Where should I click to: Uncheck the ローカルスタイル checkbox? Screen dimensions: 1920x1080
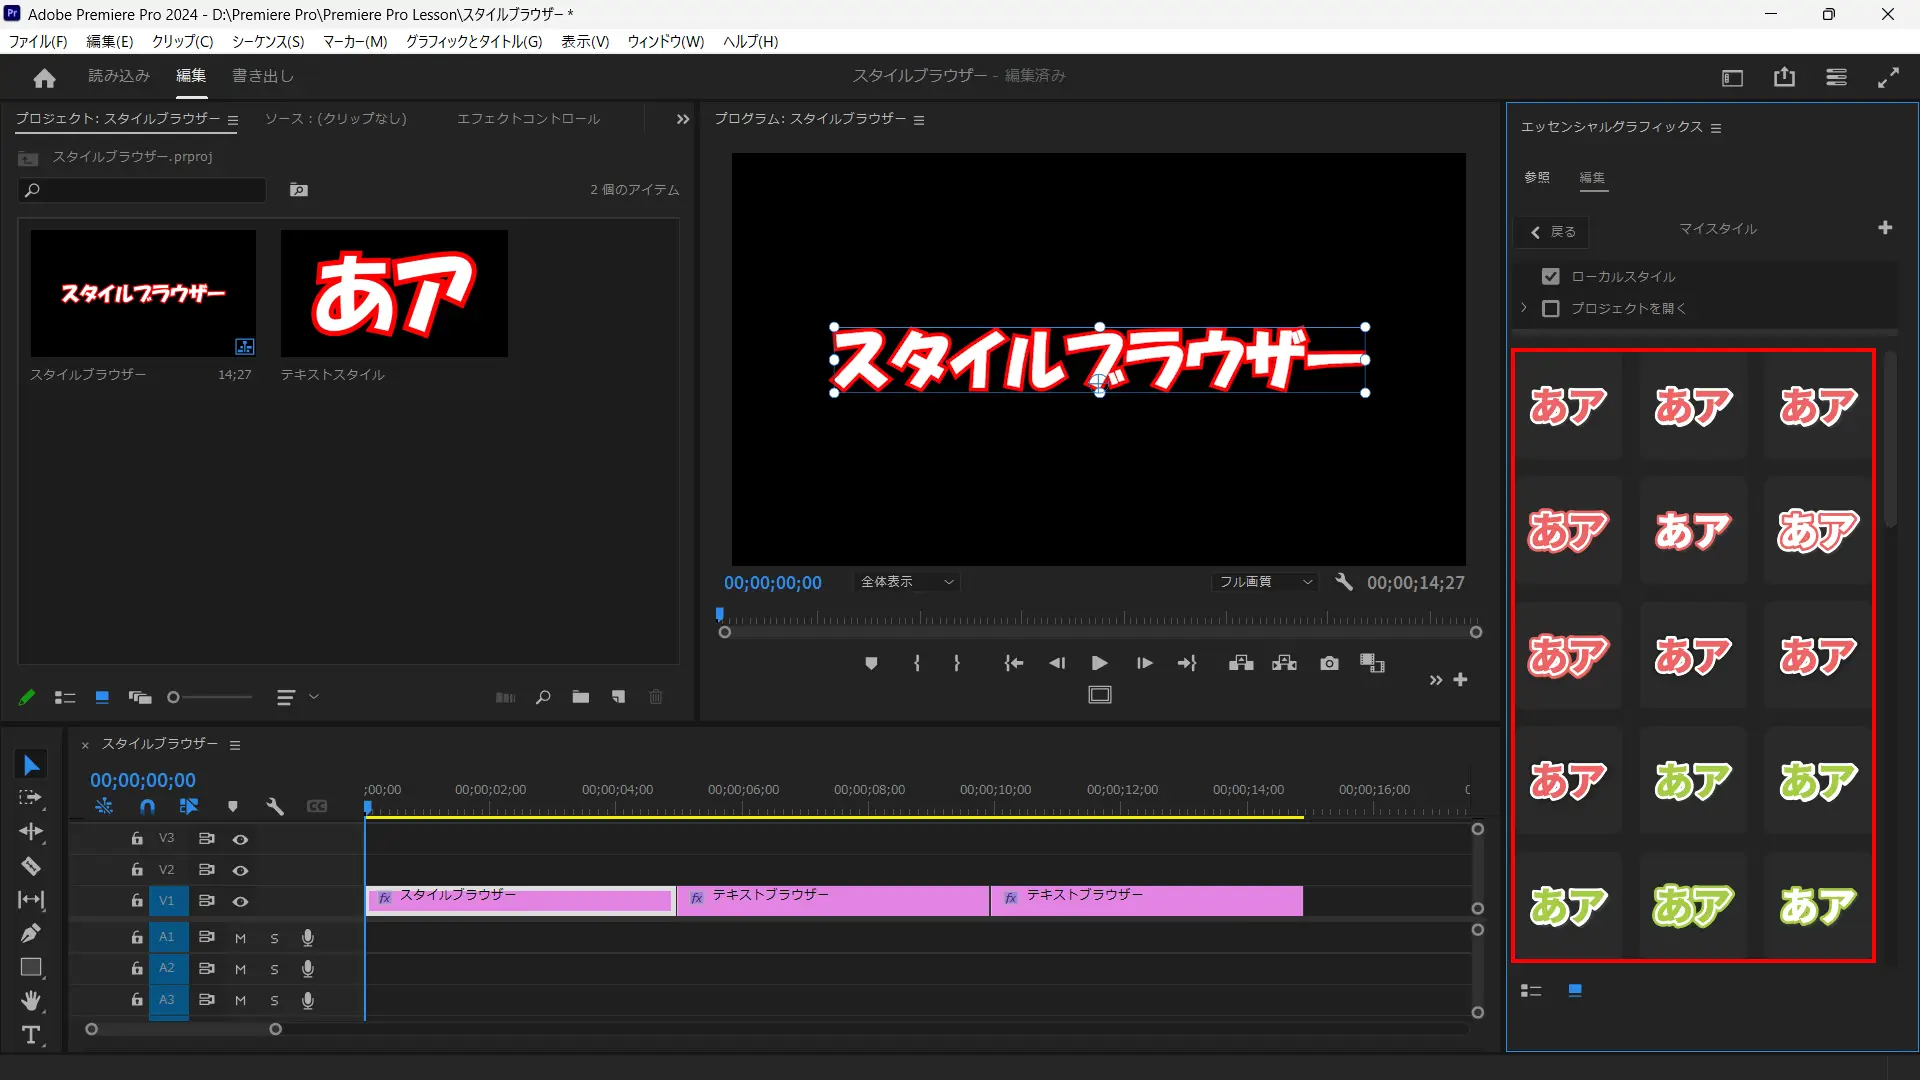(x=1551, y=277)
